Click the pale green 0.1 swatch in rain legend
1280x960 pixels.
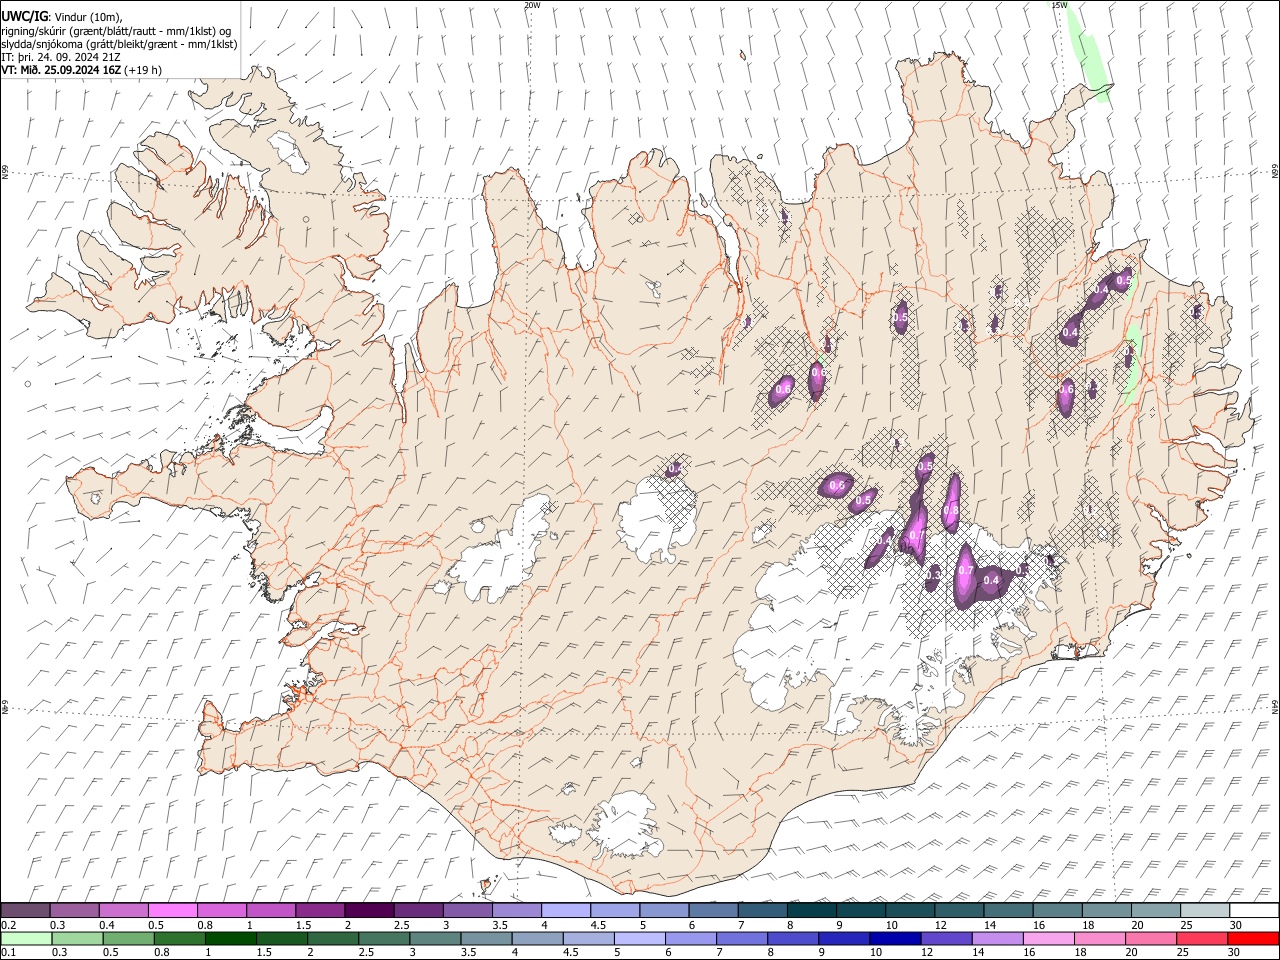26,939
